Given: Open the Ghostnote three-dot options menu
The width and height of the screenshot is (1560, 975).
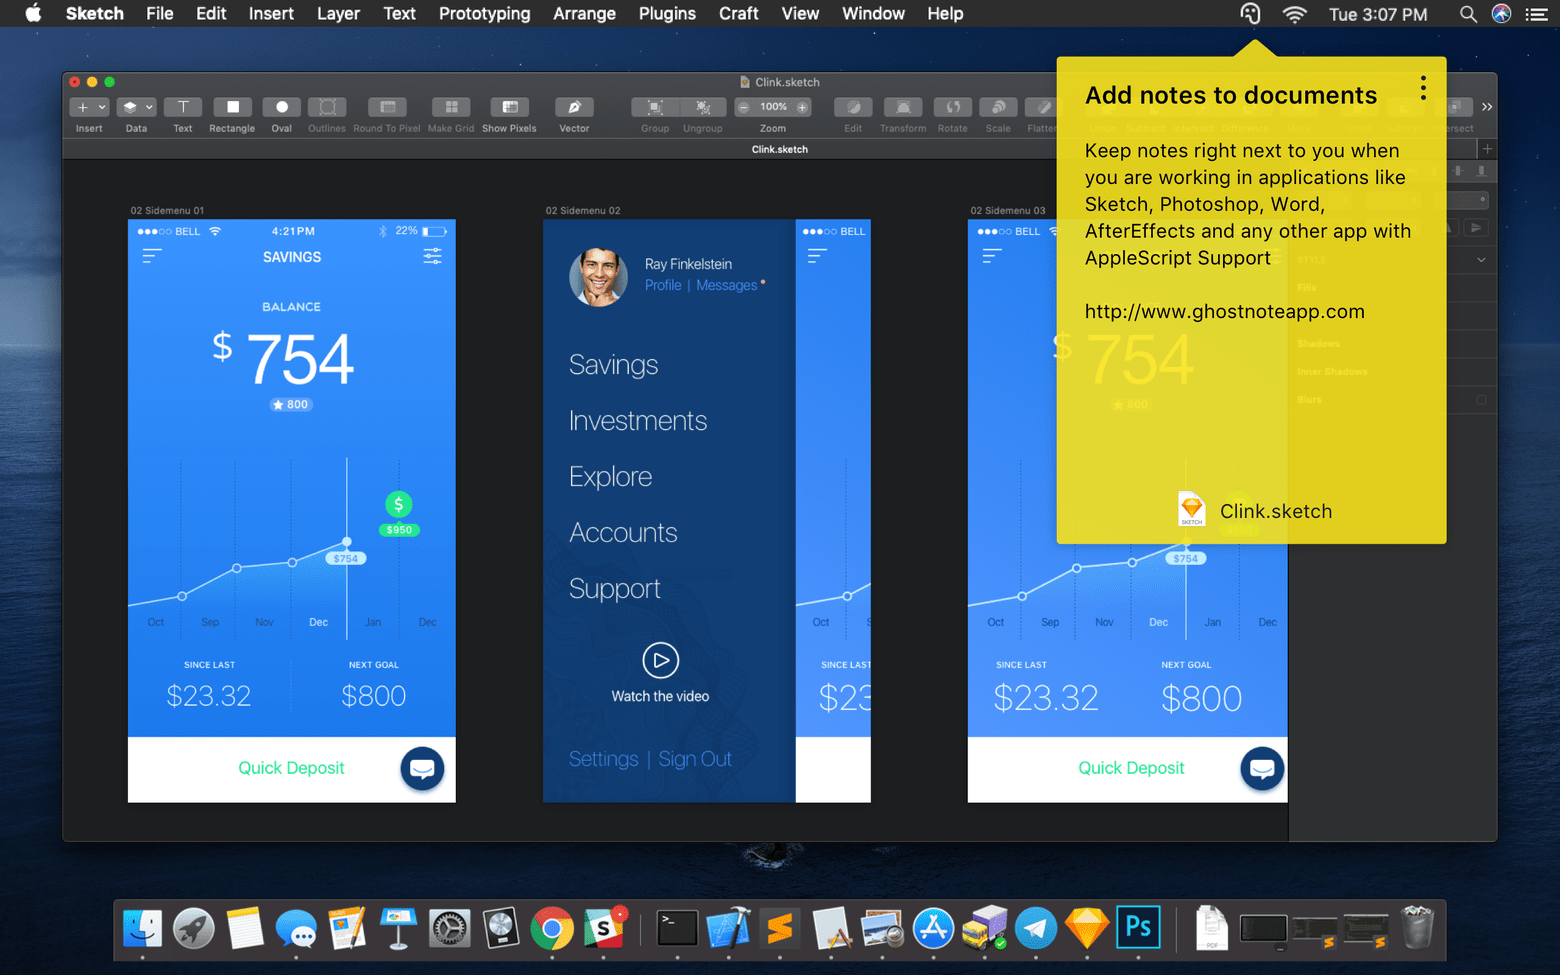Looking at the screenshot, I should (1423, 88).
